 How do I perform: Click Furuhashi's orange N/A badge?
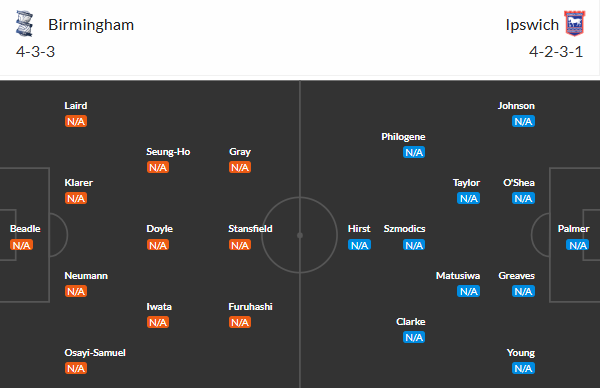click(240, 323)
